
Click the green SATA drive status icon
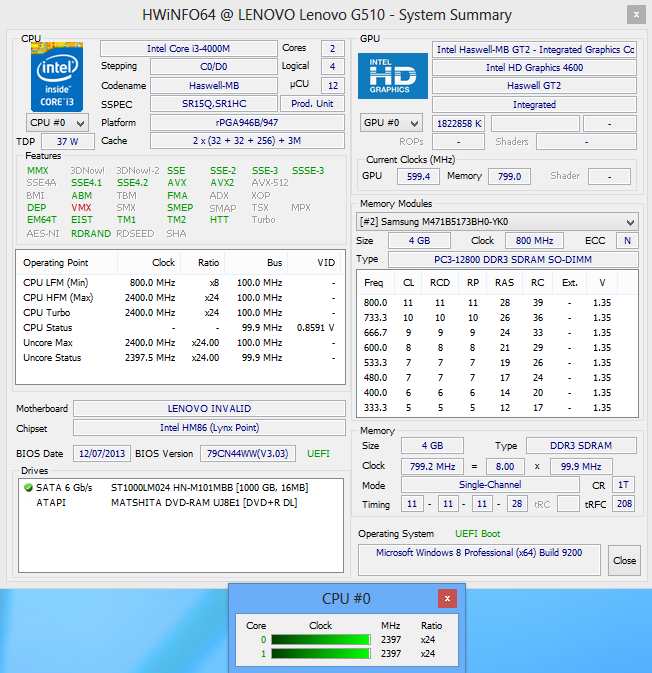pyautogui.click(x=28, y=488)
